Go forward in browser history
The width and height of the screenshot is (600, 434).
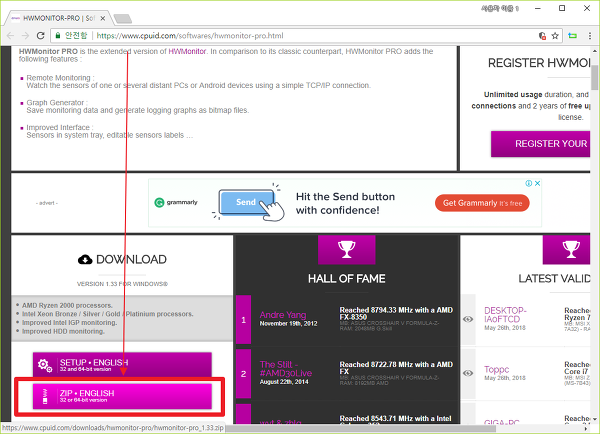pyautogui.click(x=25, y=36)
